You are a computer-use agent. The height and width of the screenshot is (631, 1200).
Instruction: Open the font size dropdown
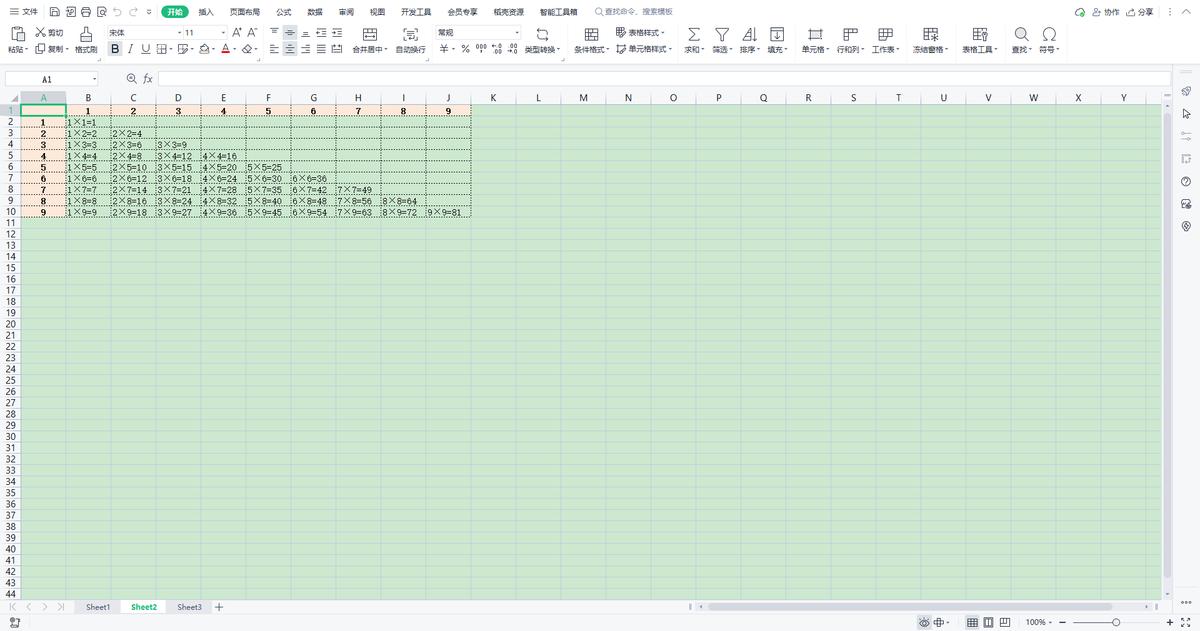click(222, 33)
